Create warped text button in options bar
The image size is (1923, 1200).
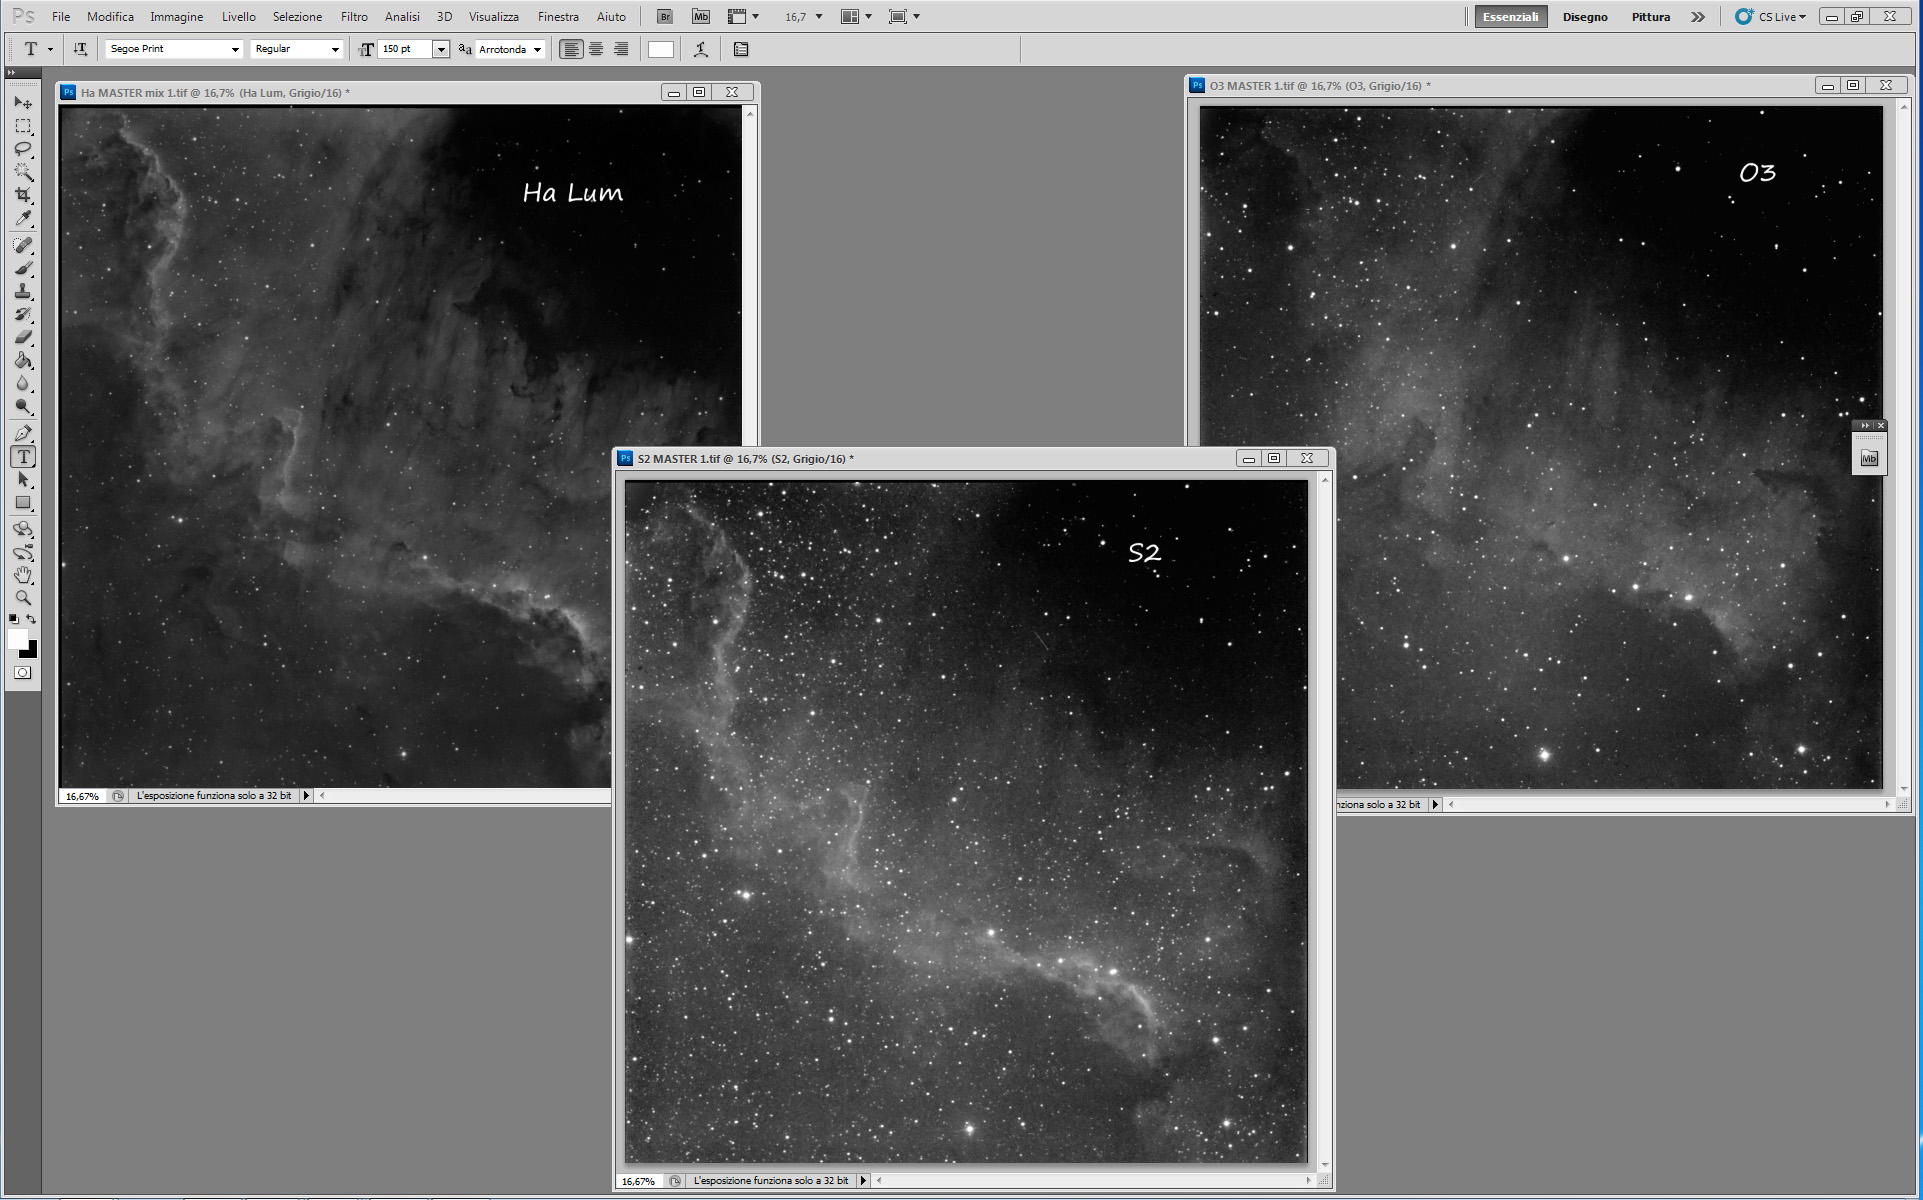pos(701,49)
